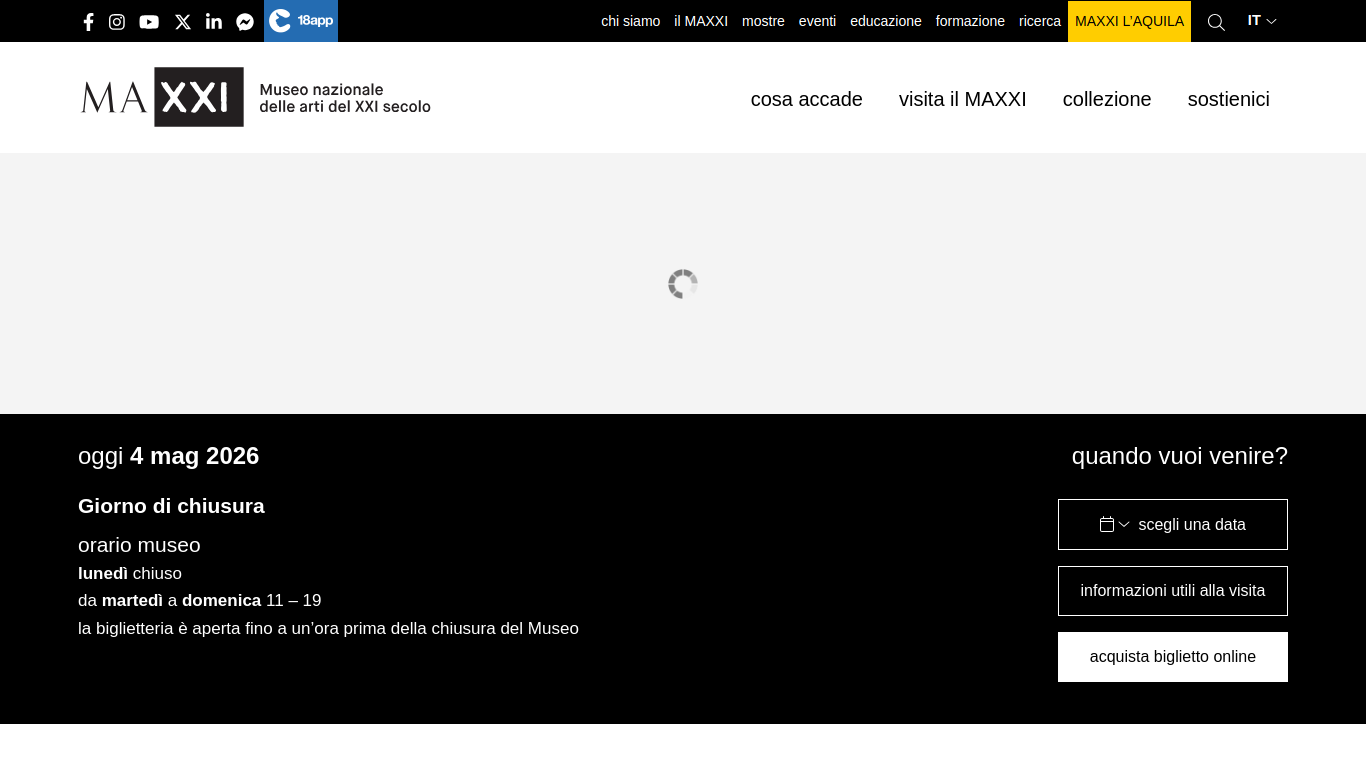Open the search magnifier icon
Screen dimensions: 1366x768
pyautogui.click(x=1216, y=22)
